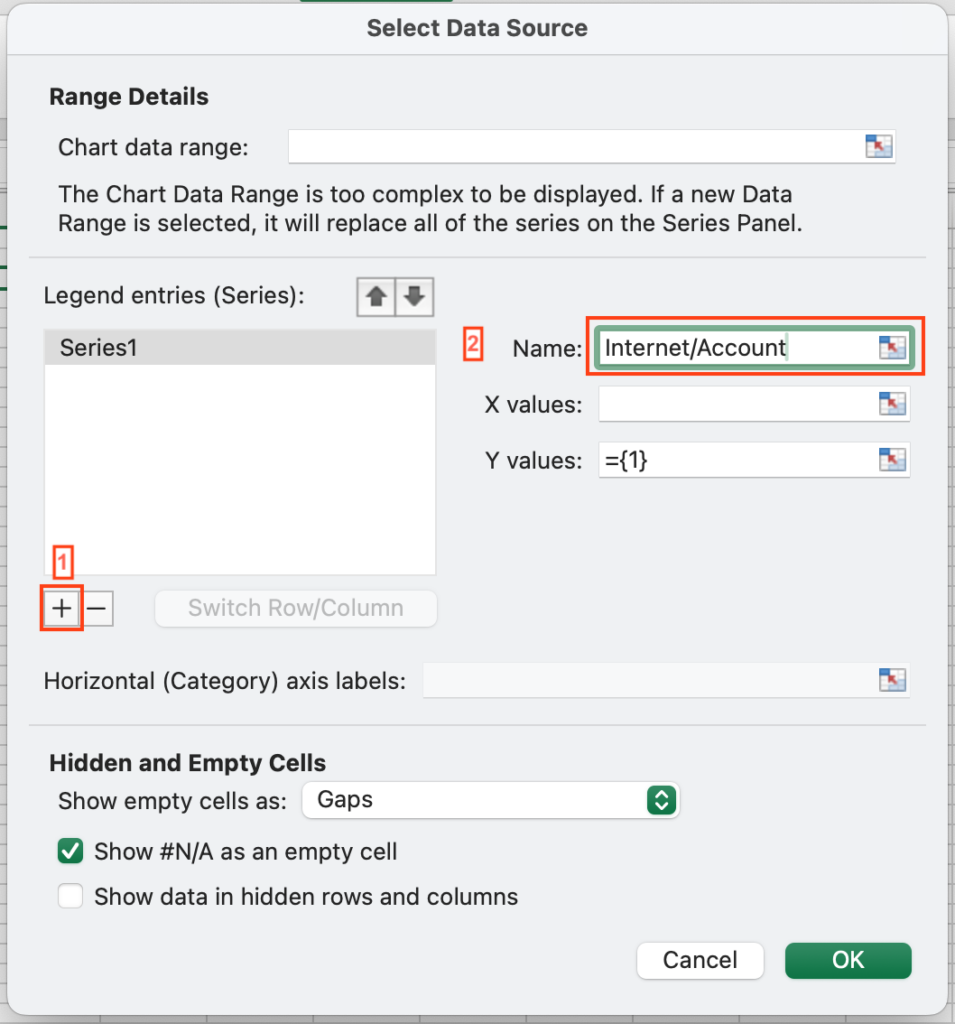Uncheck Show #N/A as an empty cell

pyautogui.click(x=70, y=851)
